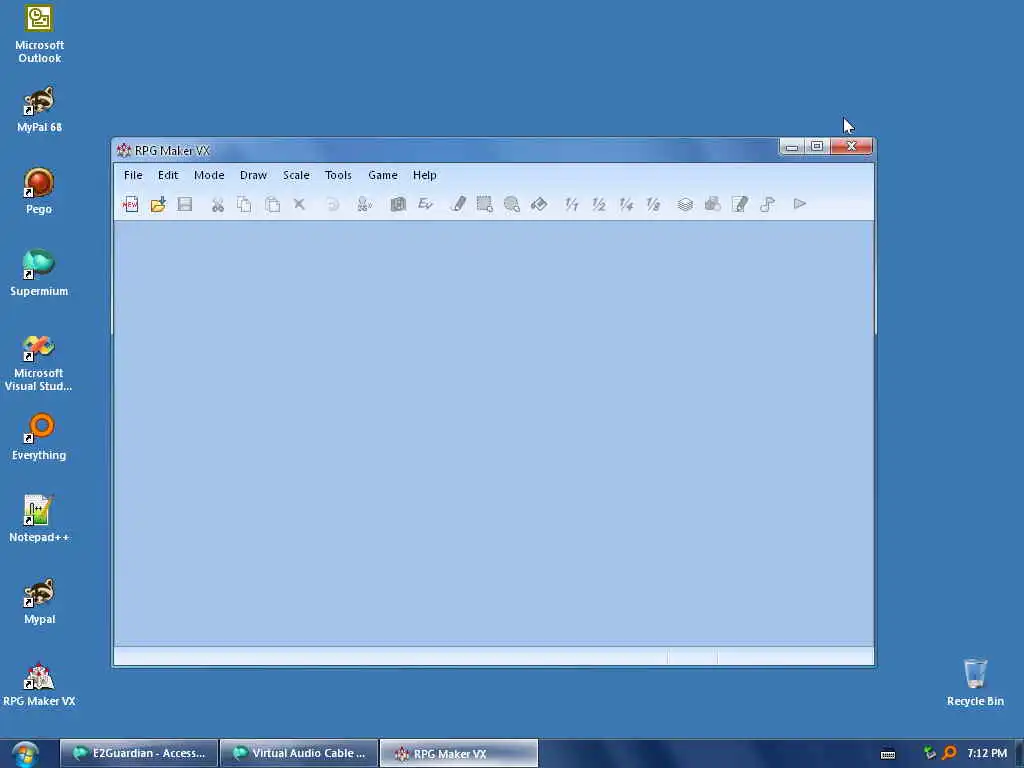Select the Ellipse draw tool
The image size is (1024, 768).
click(512, 204)
